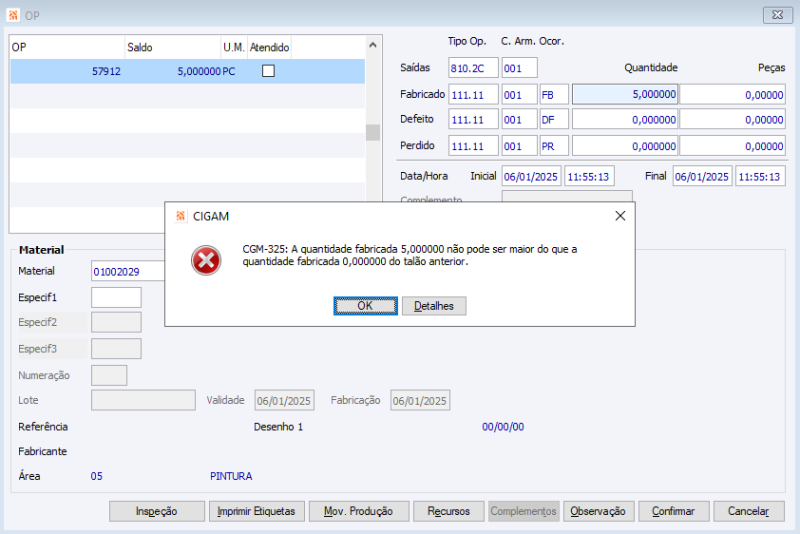
Task: Click the Inspeção button
Action: [157, 511]
